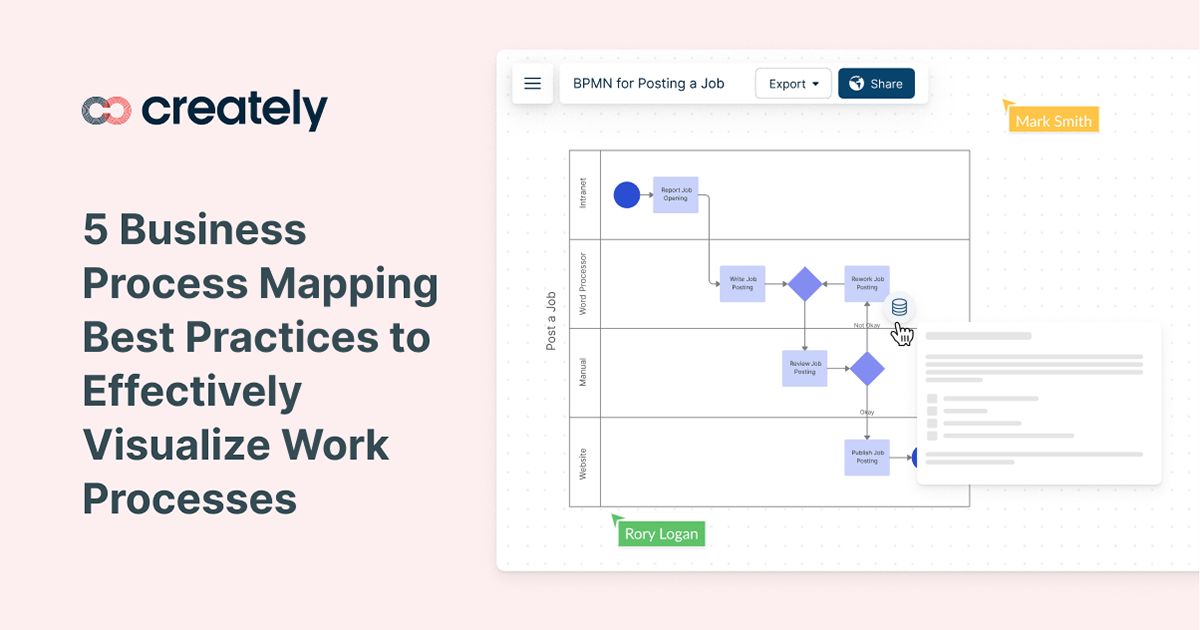This screenshot has width=1200, height=630.
Task: Select the diamond gateway after Write Job Posting
Action: pos(804,284)
